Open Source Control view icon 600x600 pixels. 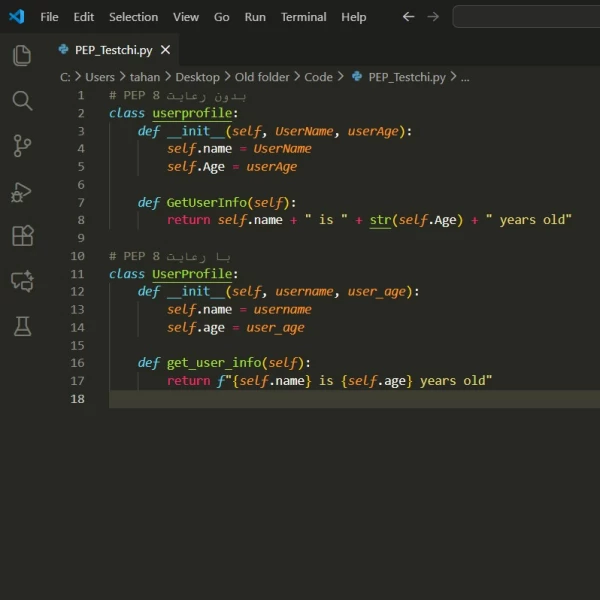click(22, 146)
